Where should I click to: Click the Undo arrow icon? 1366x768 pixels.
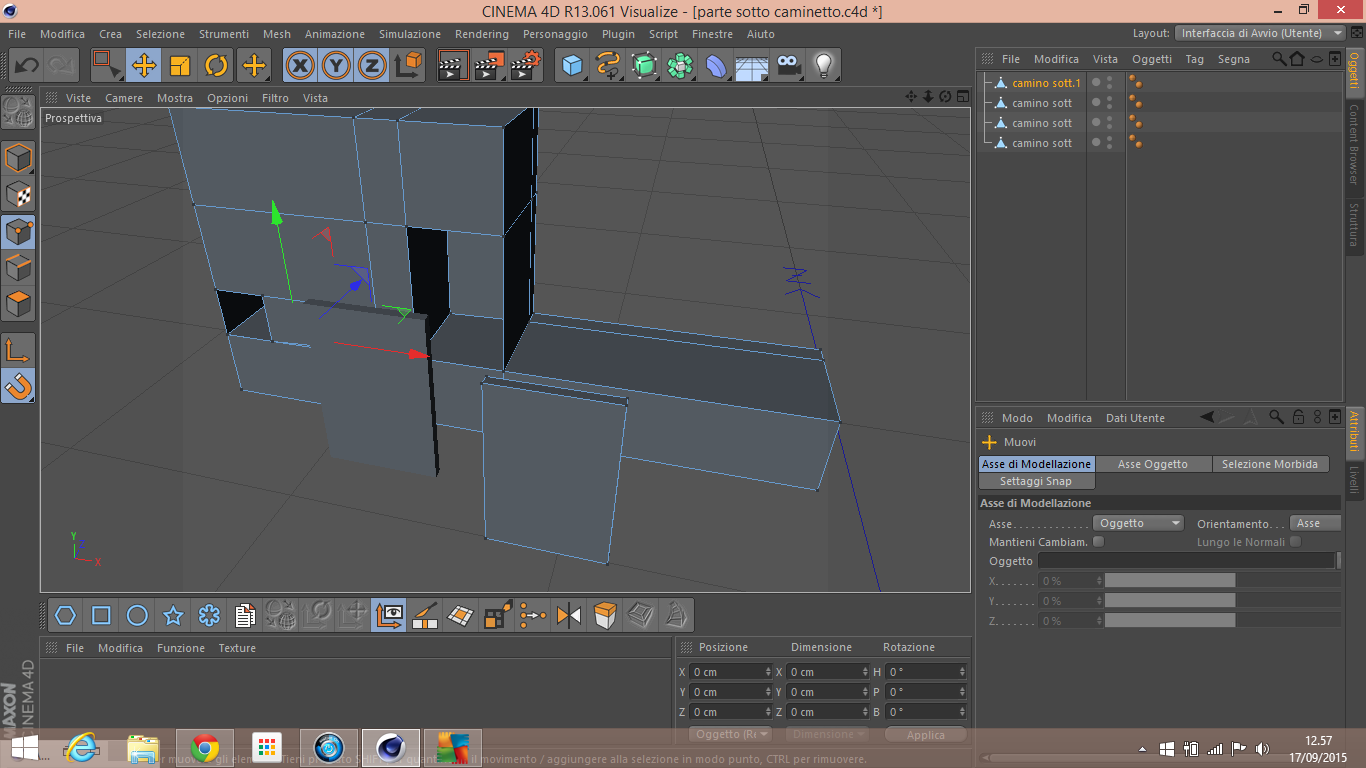pos(26,66)
